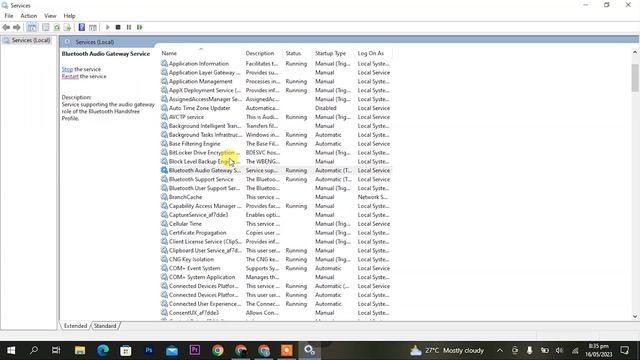Click the scrollbar up arrow of services list

click(635, 52)
